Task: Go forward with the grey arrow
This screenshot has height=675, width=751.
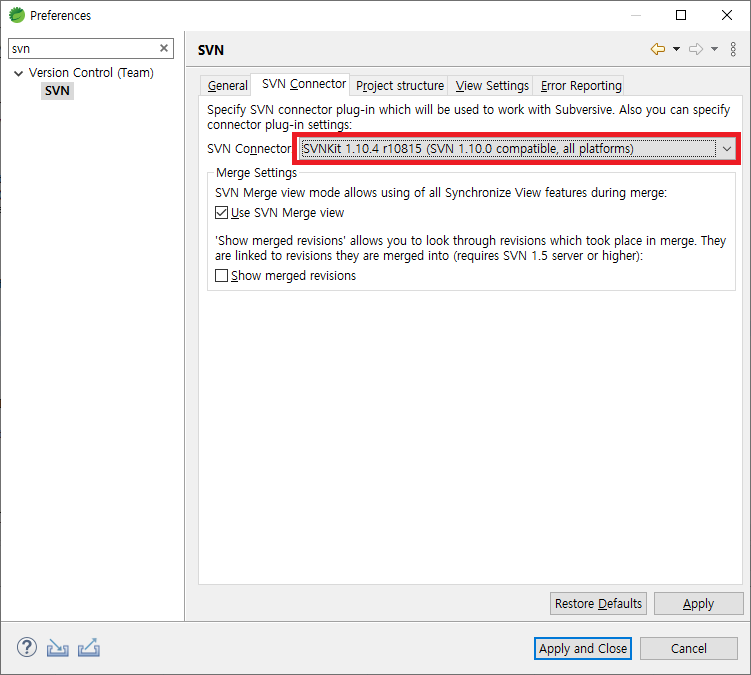Action: coord(696,49)
